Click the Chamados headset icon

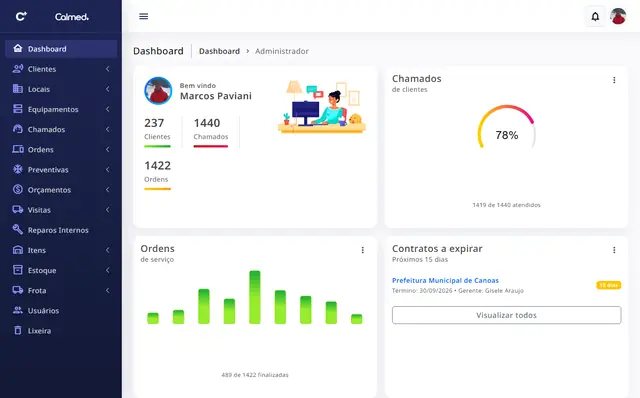click(x=18, y=129)
